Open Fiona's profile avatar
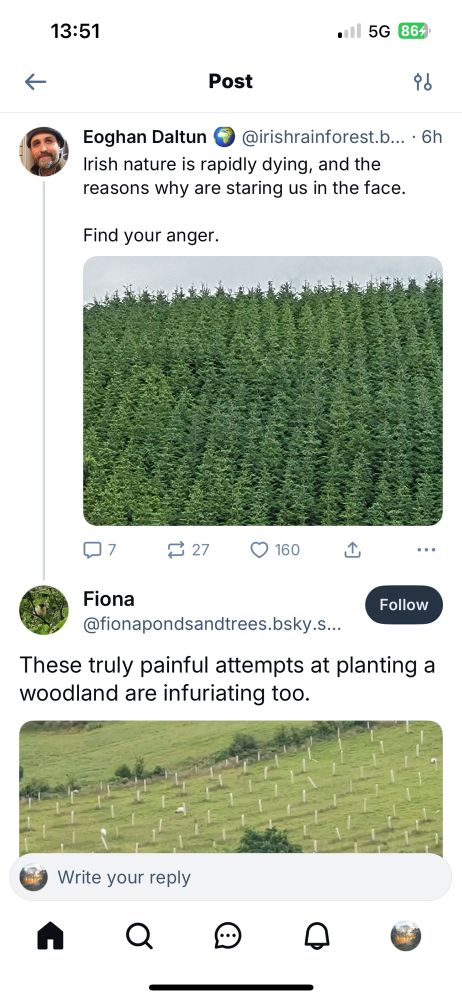This screenshot has height=1000, width=462. click(44, 610)
